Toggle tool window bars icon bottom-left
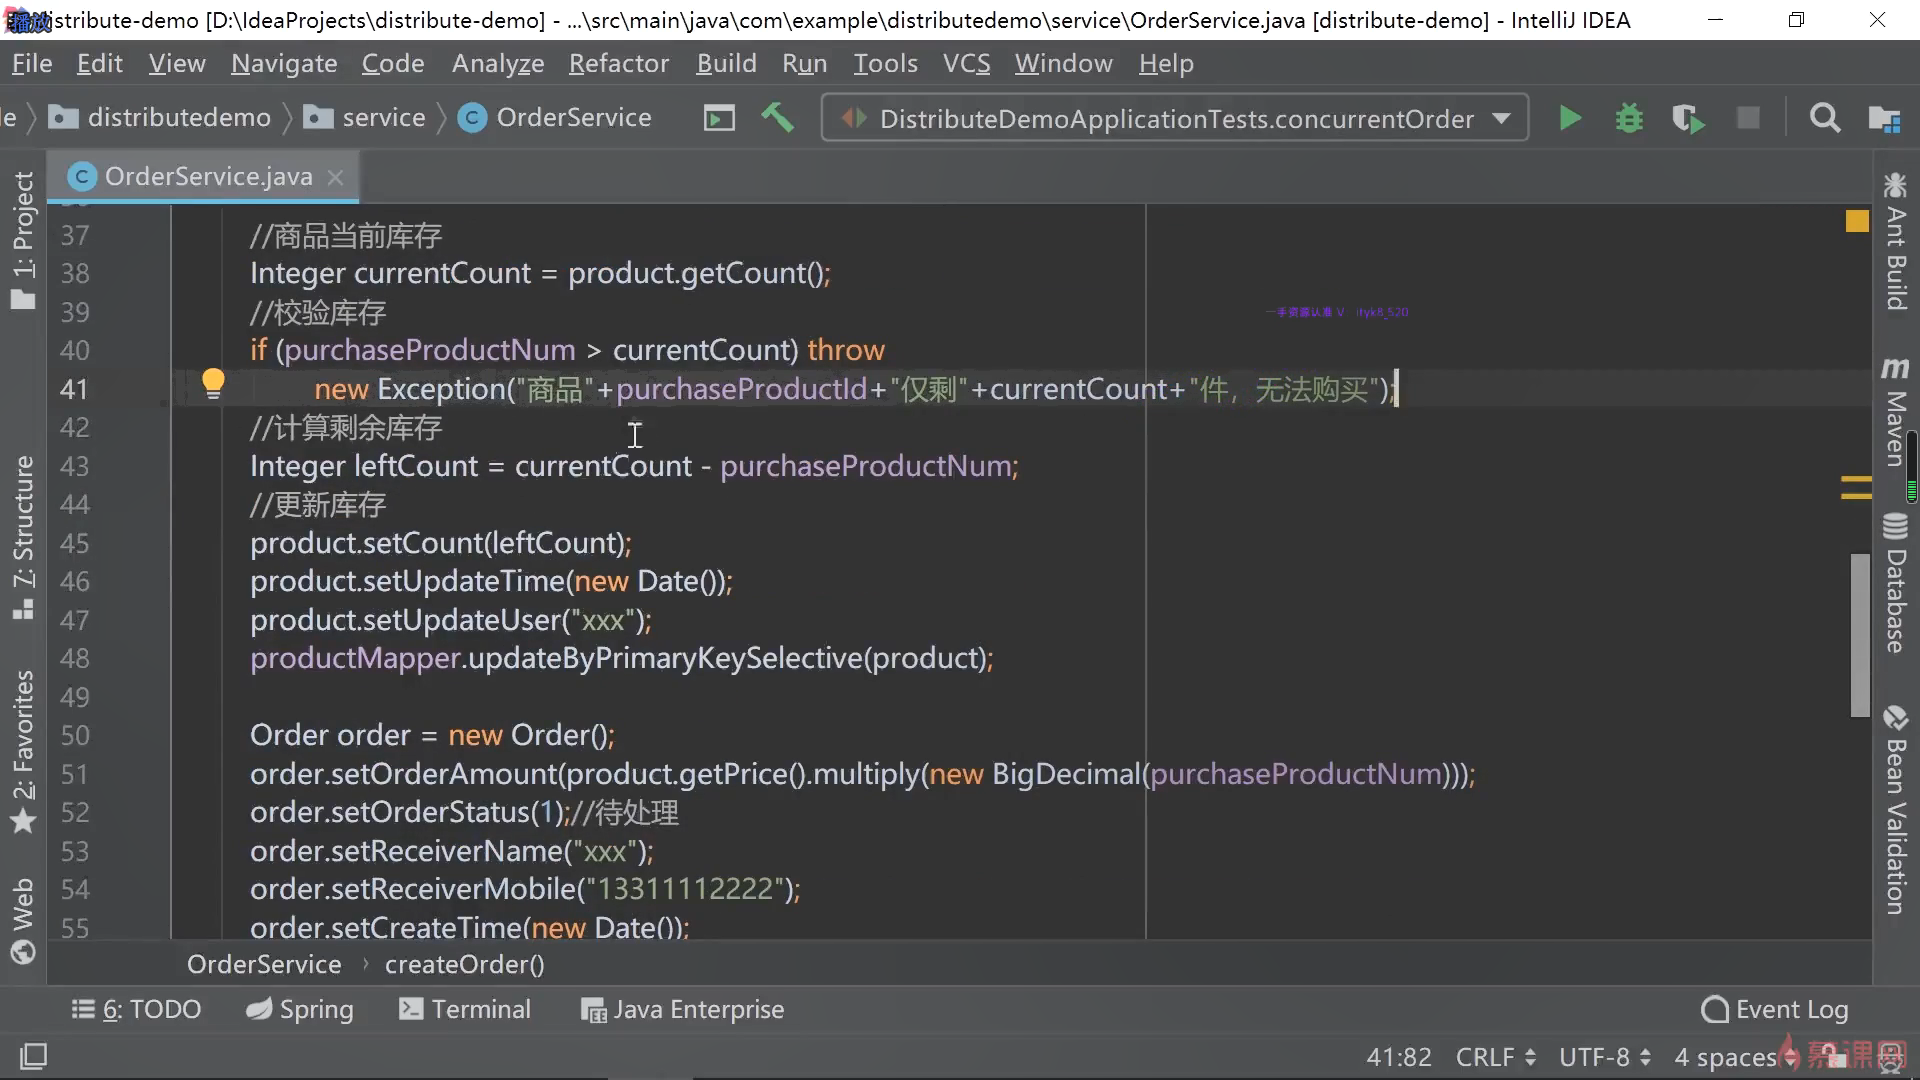Viewport: 1920px width, 1080px height. tap(33, 1056)
